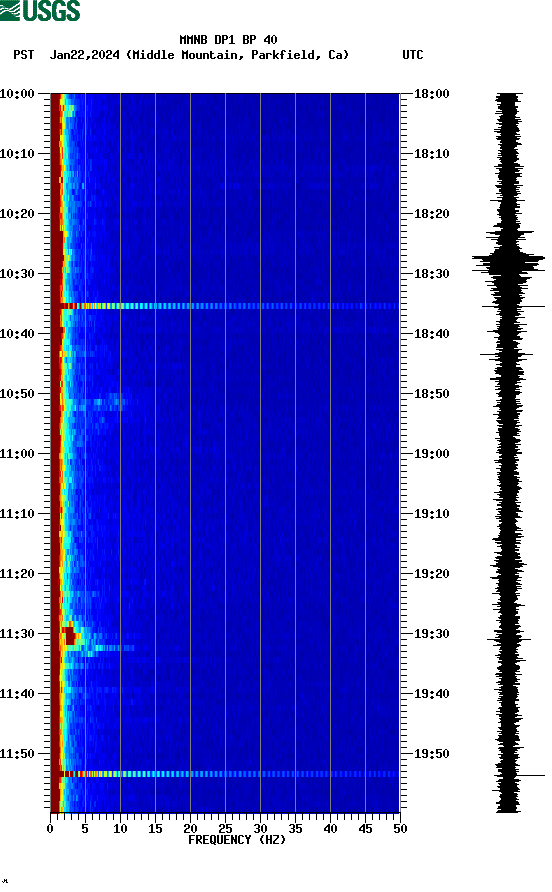Click the "(Middle Mountain, Parkfield, Ca)" location text
This screenshot has width=552, height=892.
(237, 55)
